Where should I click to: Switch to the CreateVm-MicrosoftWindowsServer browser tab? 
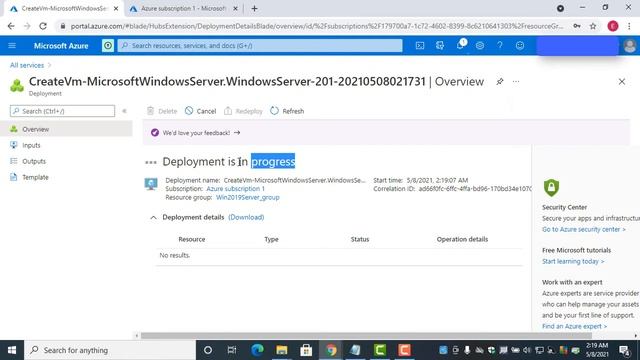(x=64, y=8)
